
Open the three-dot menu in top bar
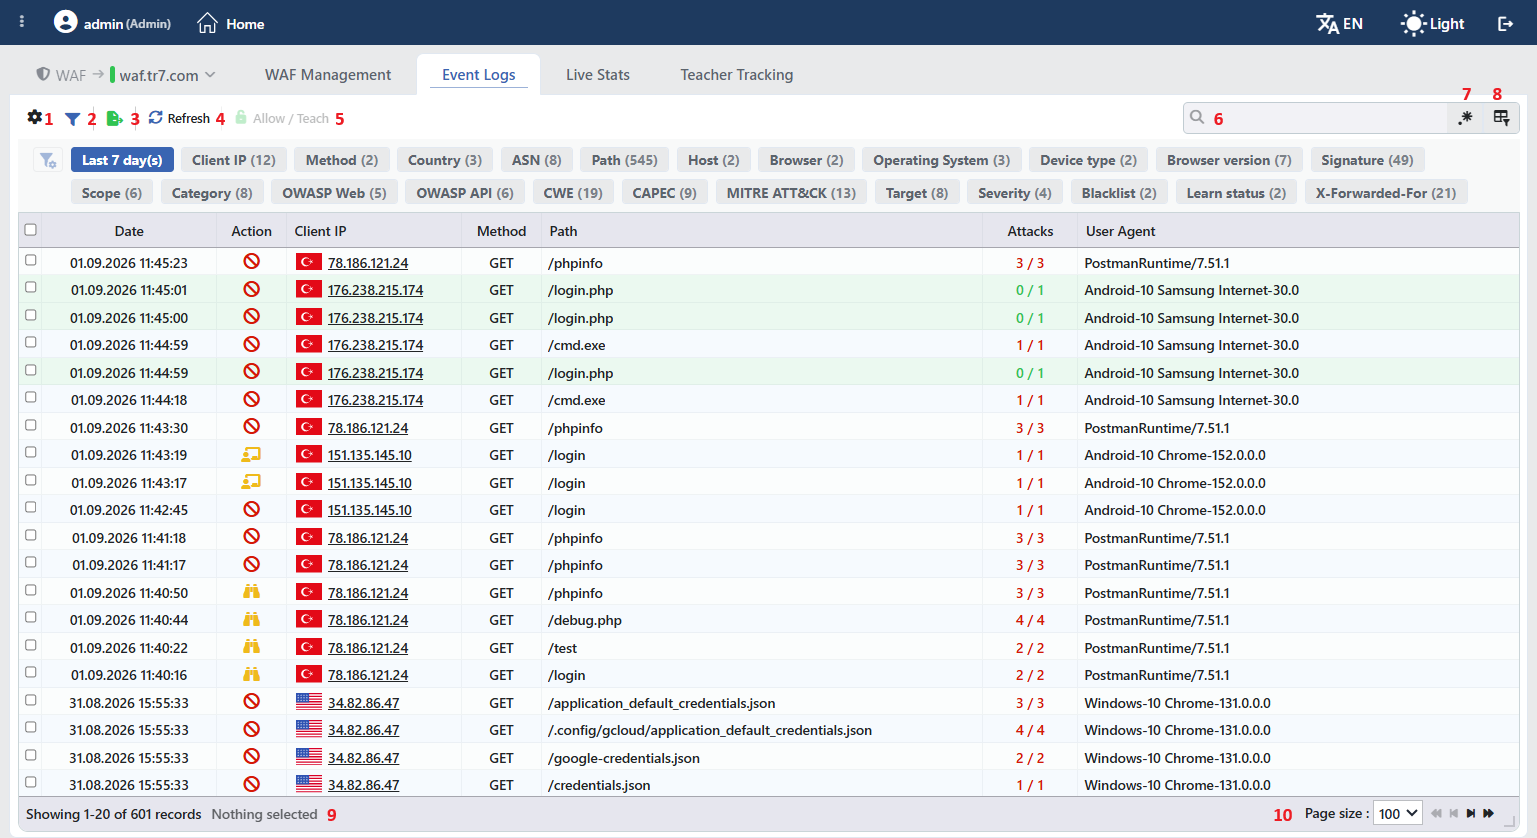tap(22, 22)
